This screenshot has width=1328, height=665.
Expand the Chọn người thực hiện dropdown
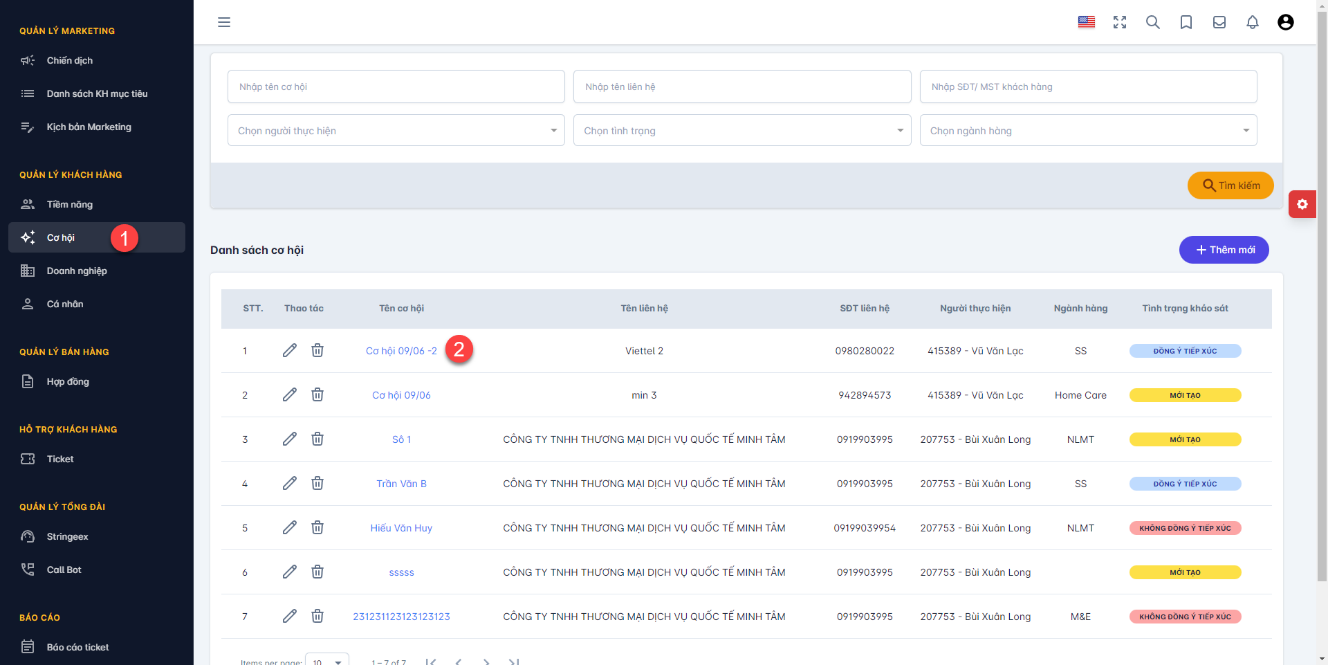(x=396, y=130)
